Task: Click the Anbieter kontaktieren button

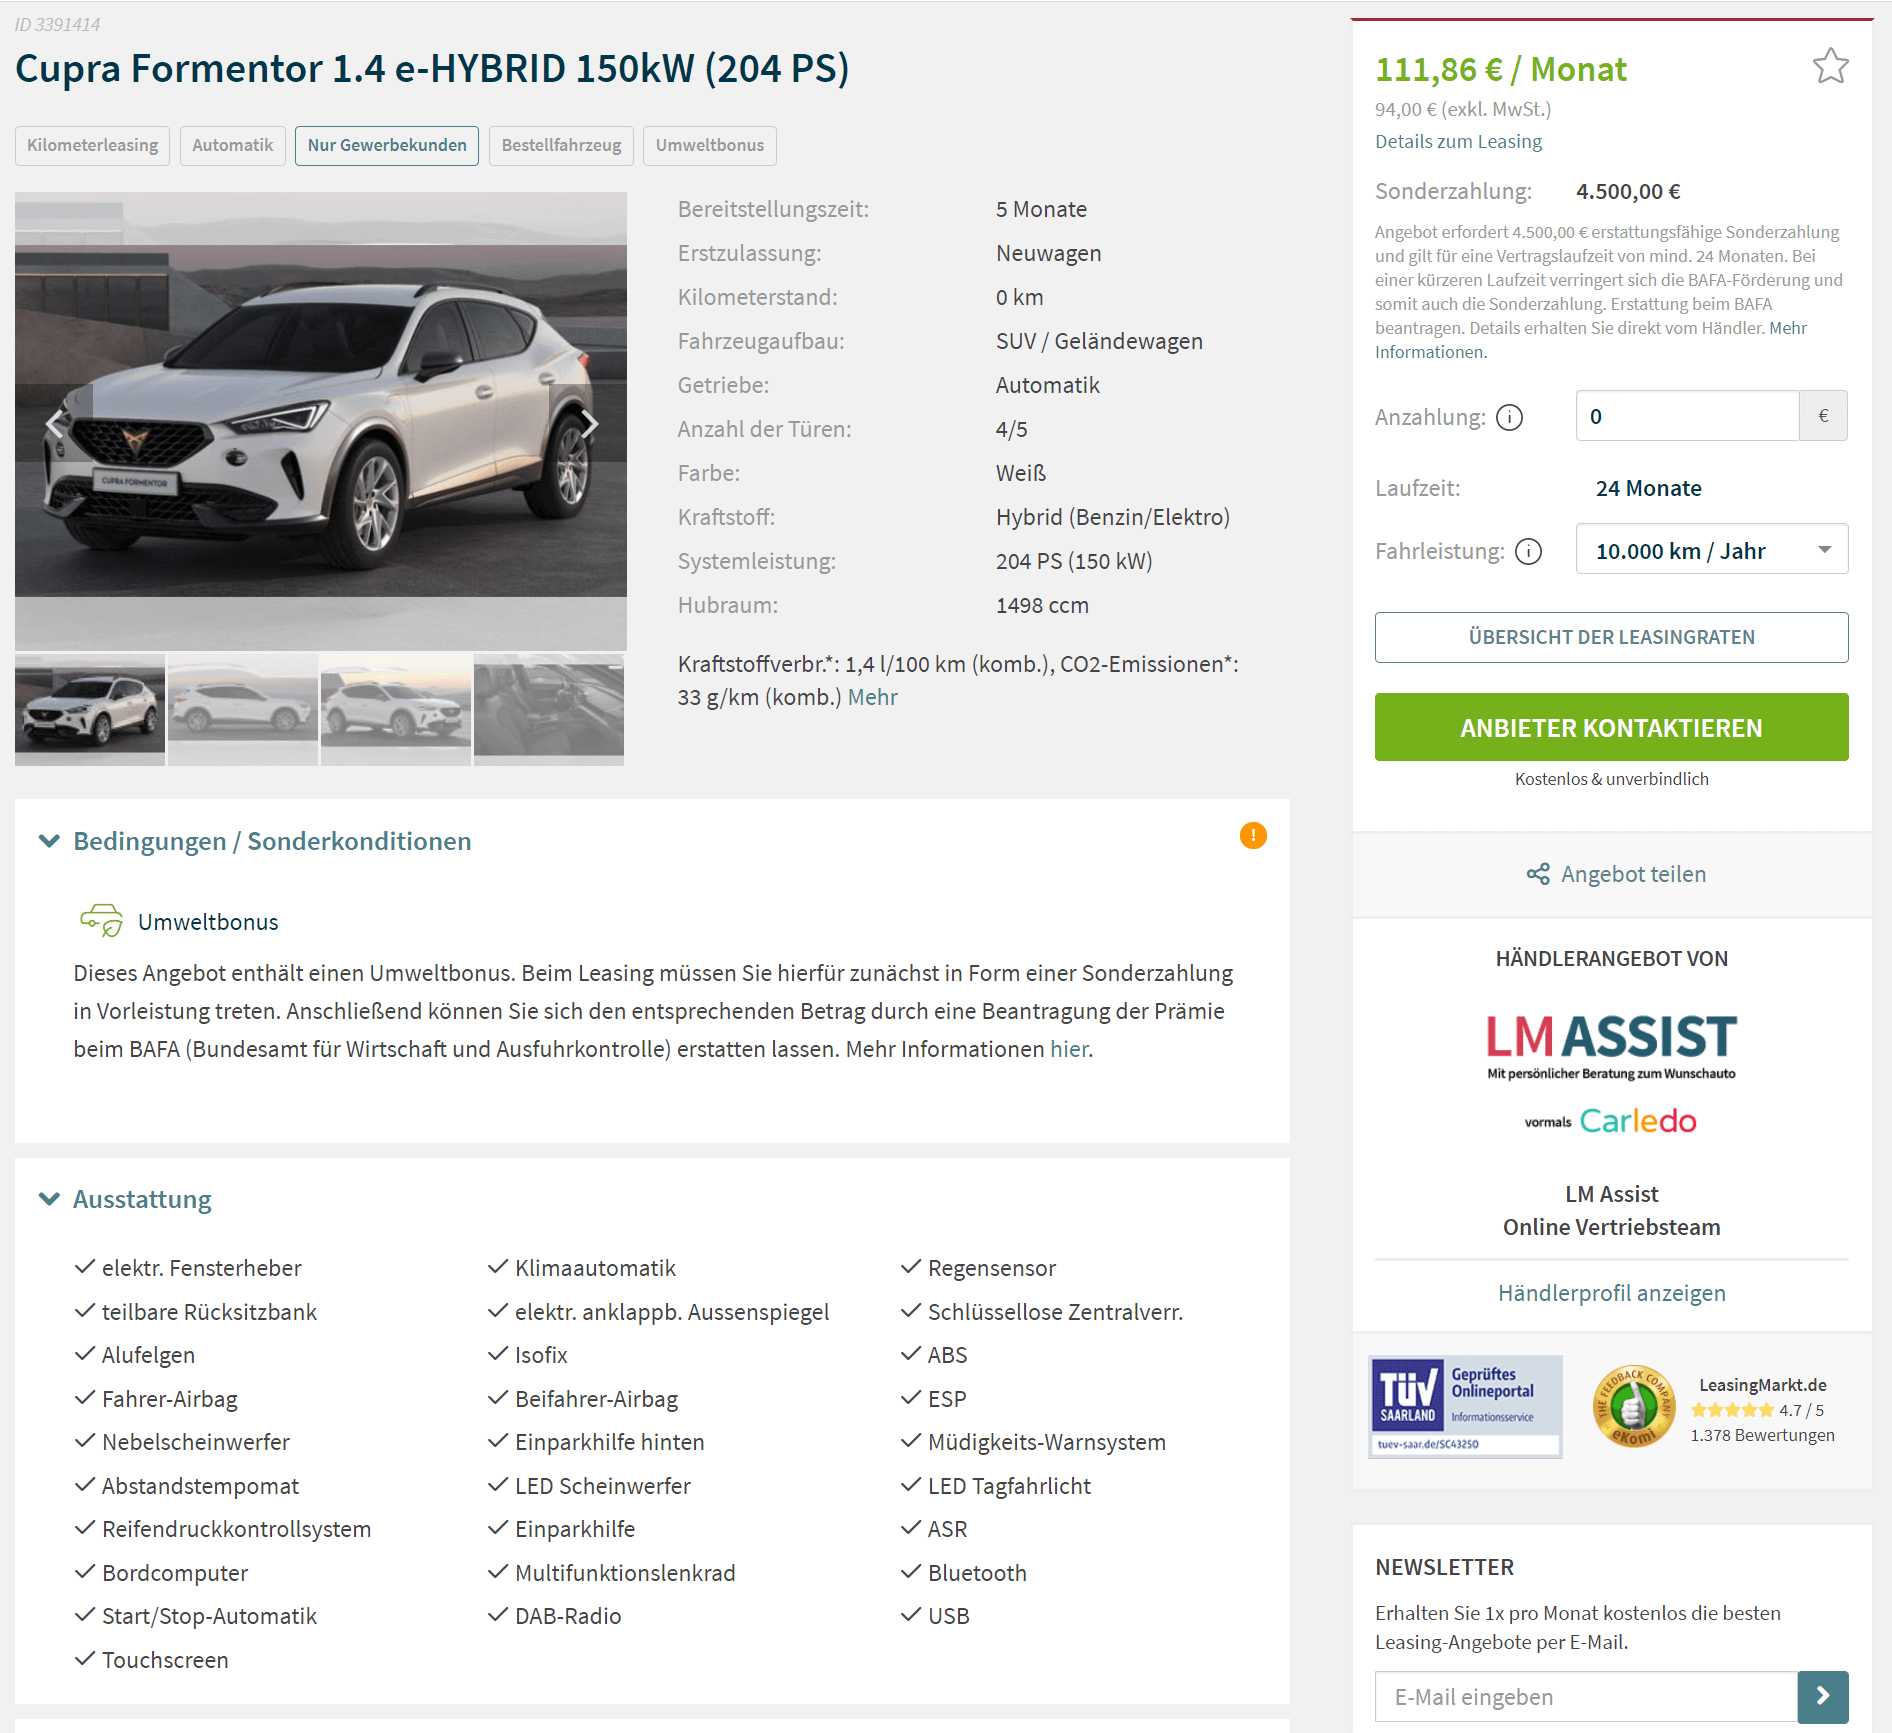Action: coord(1611,727)
